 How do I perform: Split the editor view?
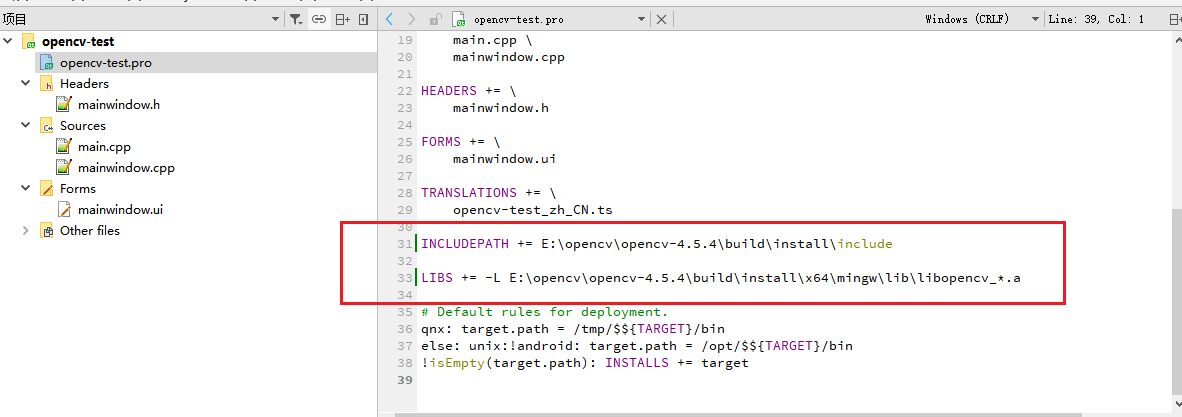point(1174,19)
